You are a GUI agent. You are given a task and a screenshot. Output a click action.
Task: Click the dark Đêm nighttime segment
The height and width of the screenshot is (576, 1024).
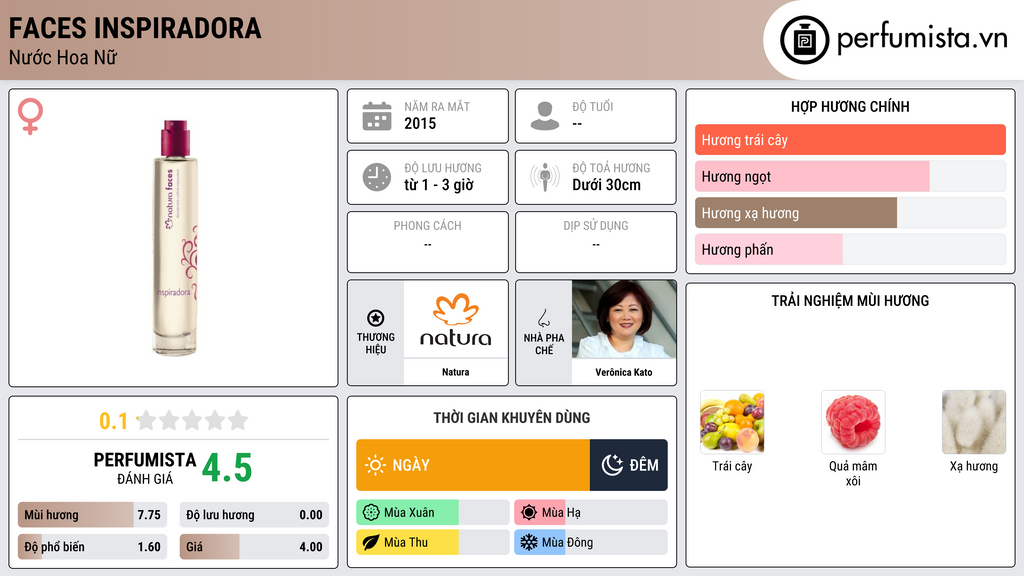coord(629,465)
